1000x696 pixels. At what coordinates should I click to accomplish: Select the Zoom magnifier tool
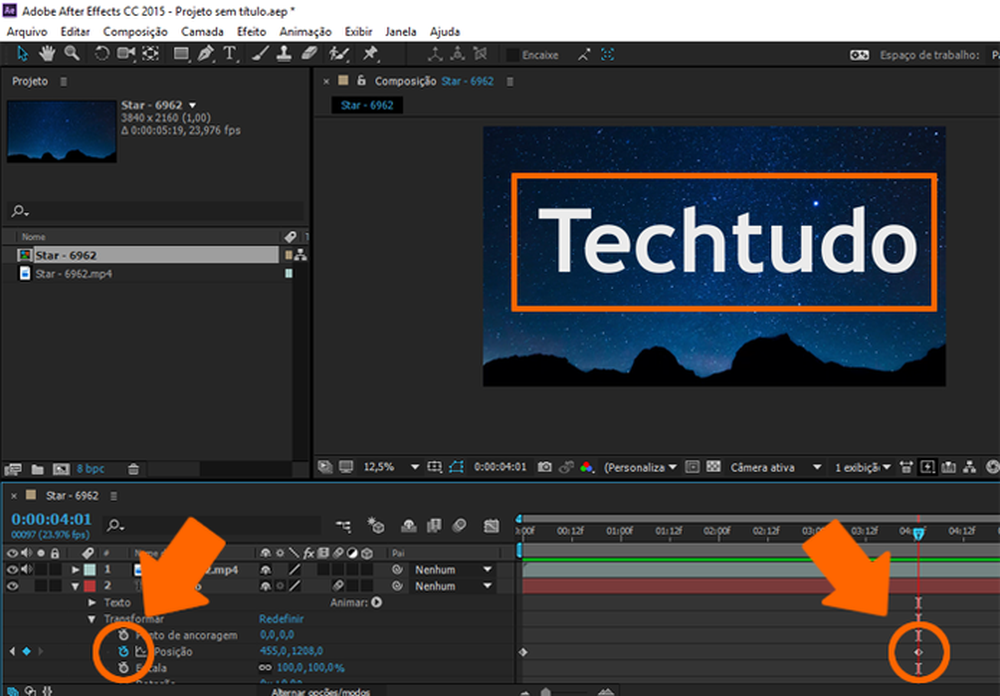pyautogui.click(x=71, y=54)
